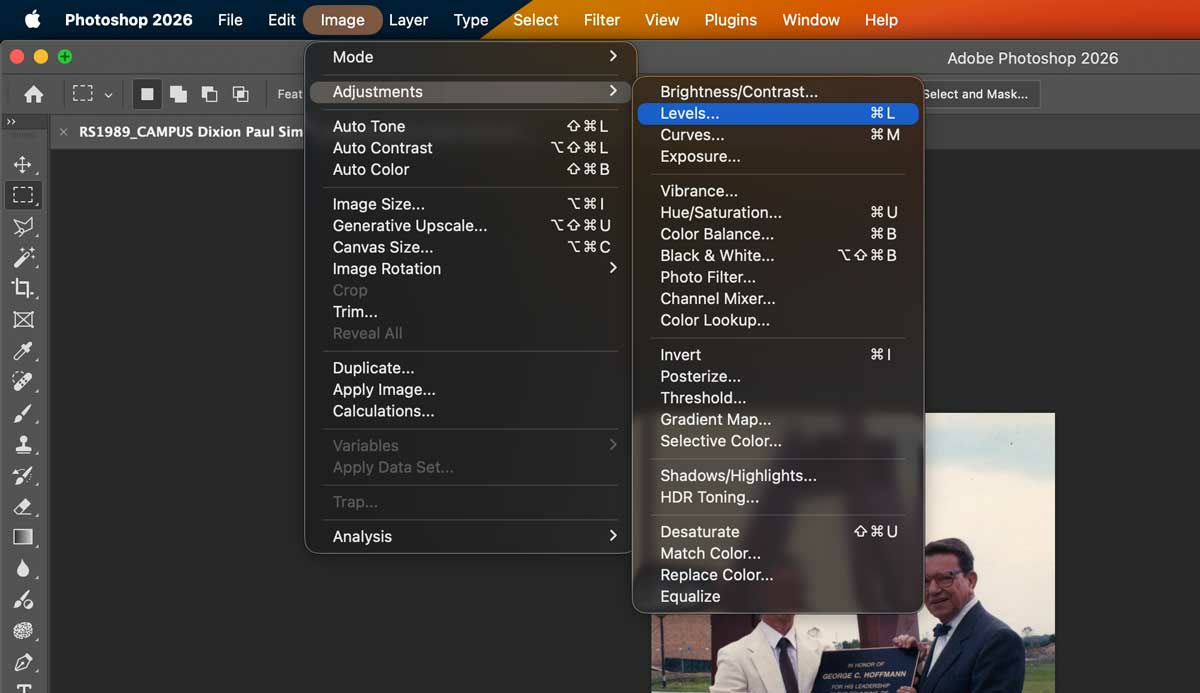Image resolution: width=1200 pixels, height=693 pixels.
Task: Click the Home icon in options bar
Action: coord(33,94)
